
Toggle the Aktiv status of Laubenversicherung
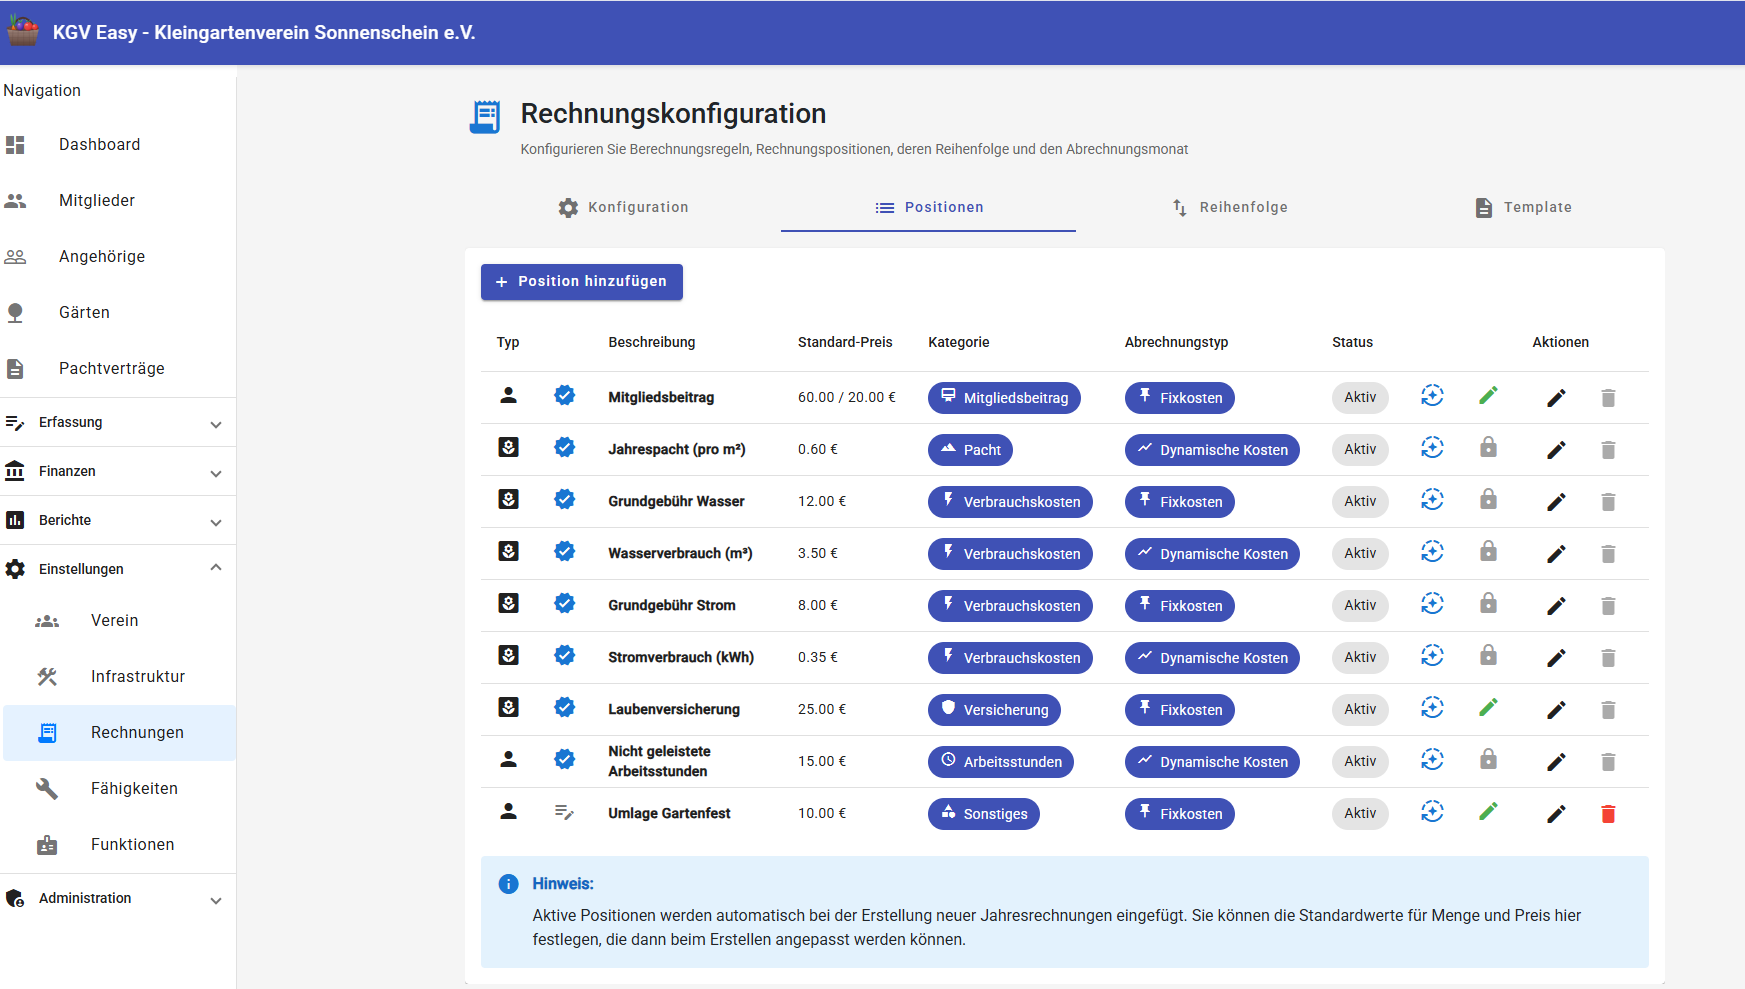pos(1360,709)
